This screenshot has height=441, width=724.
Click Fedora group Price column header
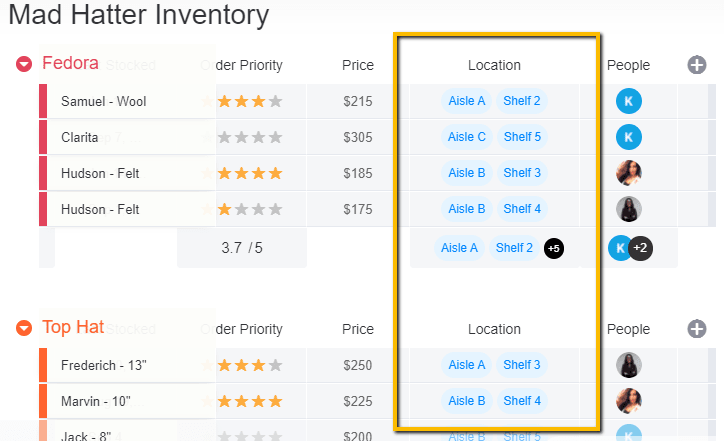357,65
